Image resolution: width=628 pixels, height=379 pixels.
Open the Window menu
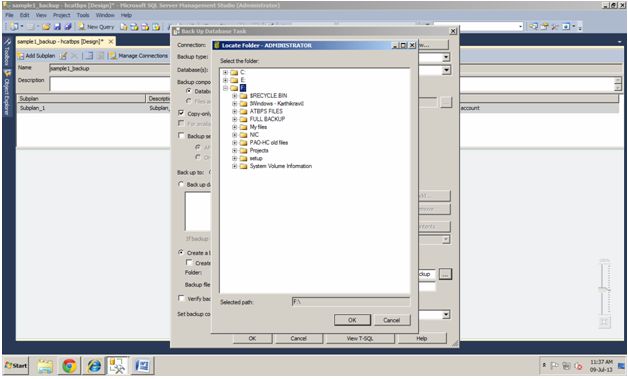coord(105,15)
